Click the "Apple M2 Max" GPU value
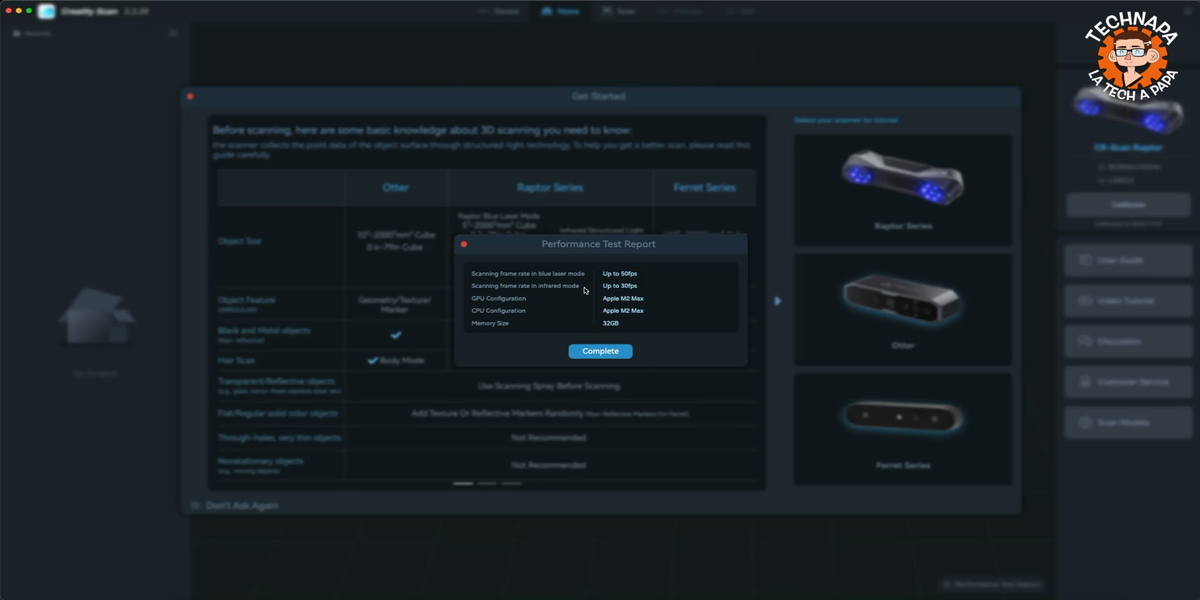 623,298
